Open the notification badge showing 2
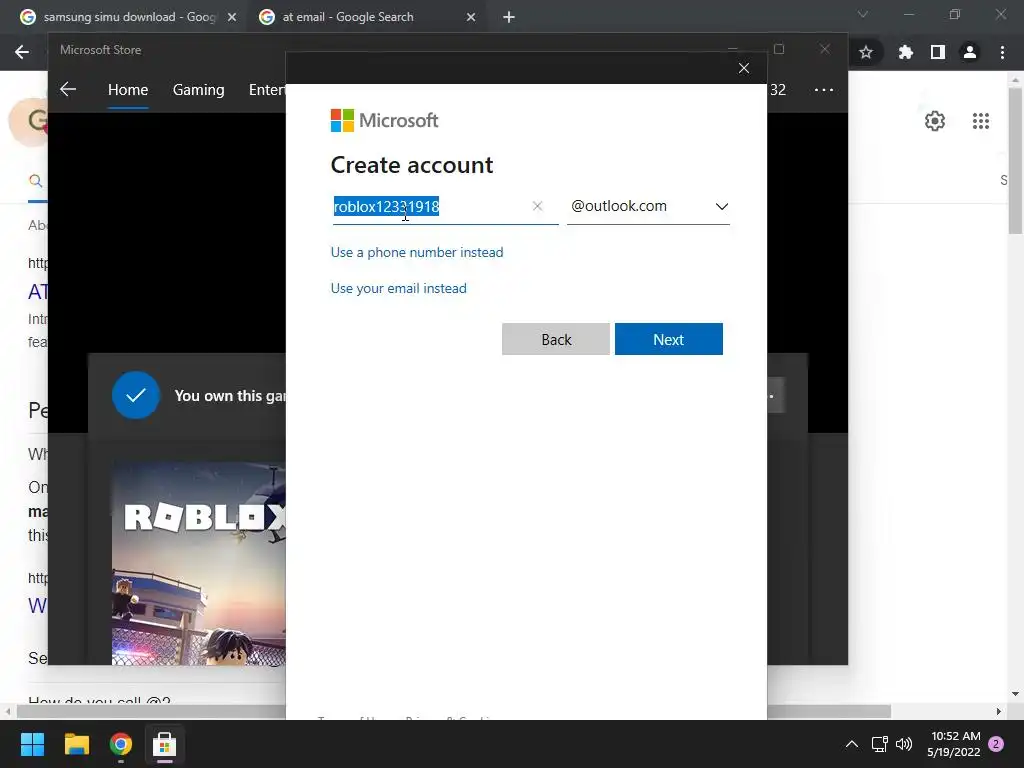1024x768 pixels. tap(996, 744)
